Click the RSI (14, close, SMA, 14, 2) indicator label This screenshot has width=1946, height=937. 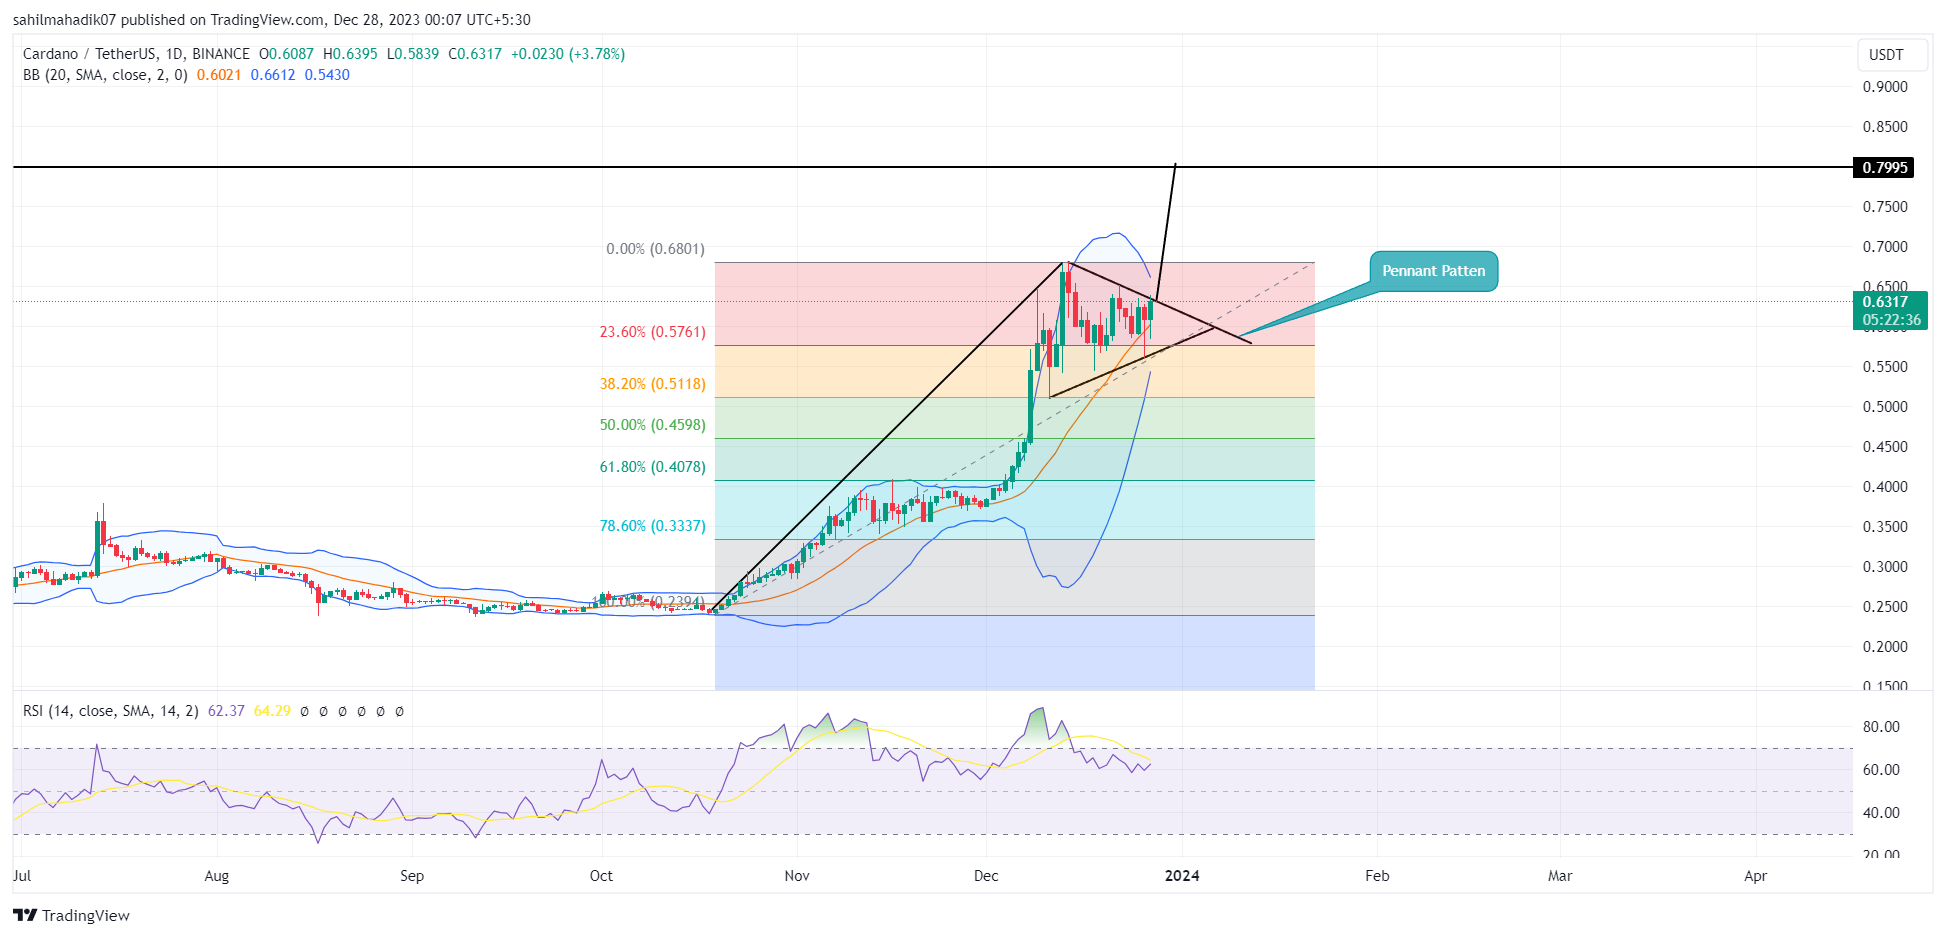[x=111, y=711]
